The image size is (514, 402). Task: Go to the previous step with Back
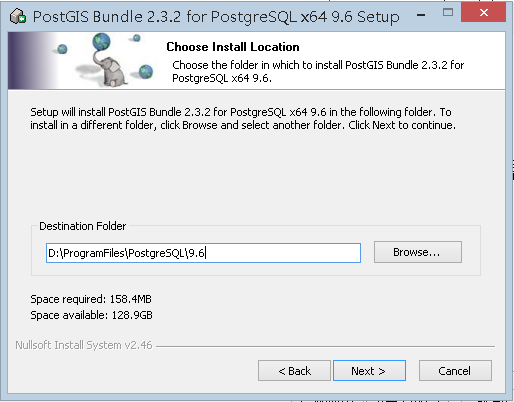pyautogui.click(x=294, y=370)
